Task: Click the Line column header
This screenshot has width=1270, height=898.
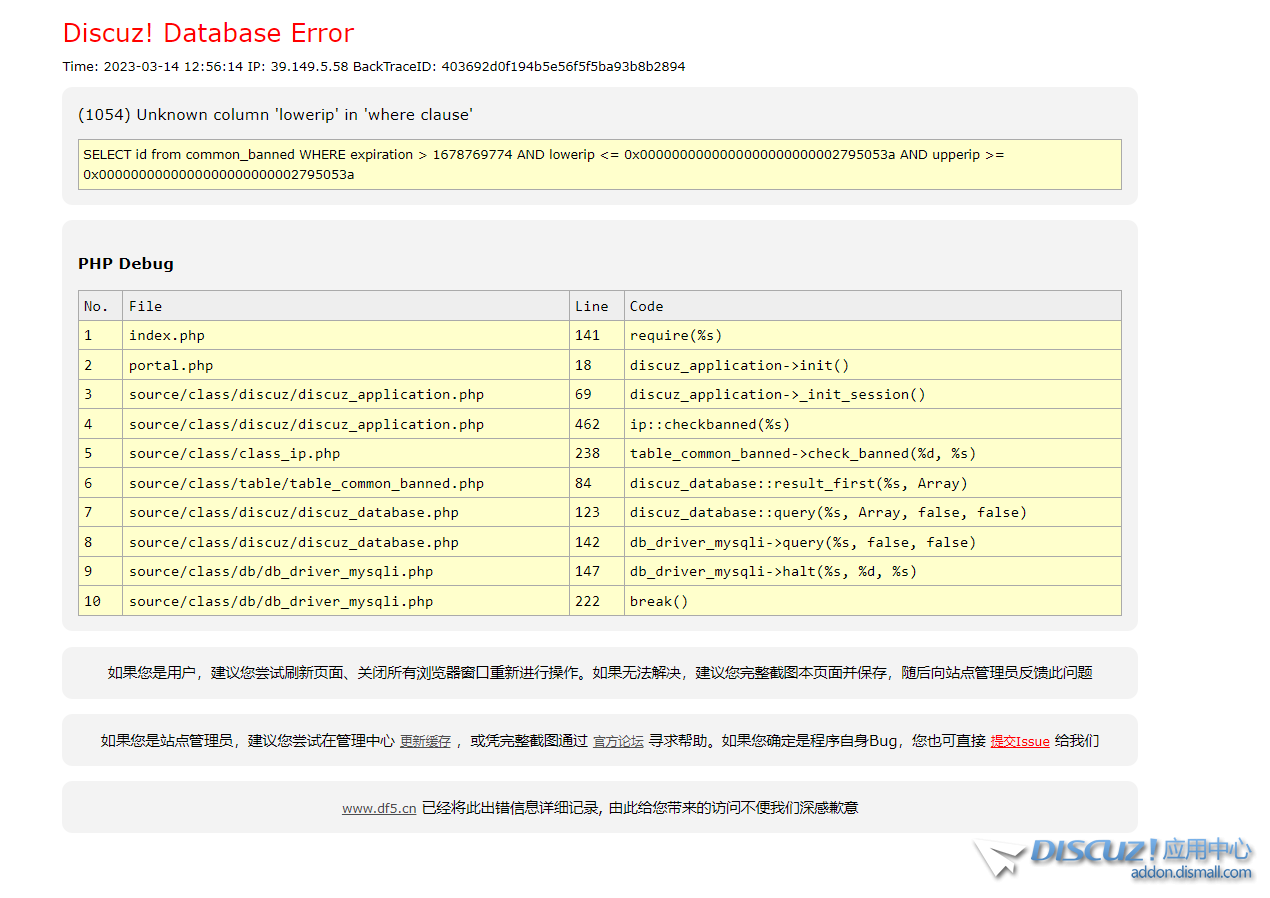Action: click(592, 305)
